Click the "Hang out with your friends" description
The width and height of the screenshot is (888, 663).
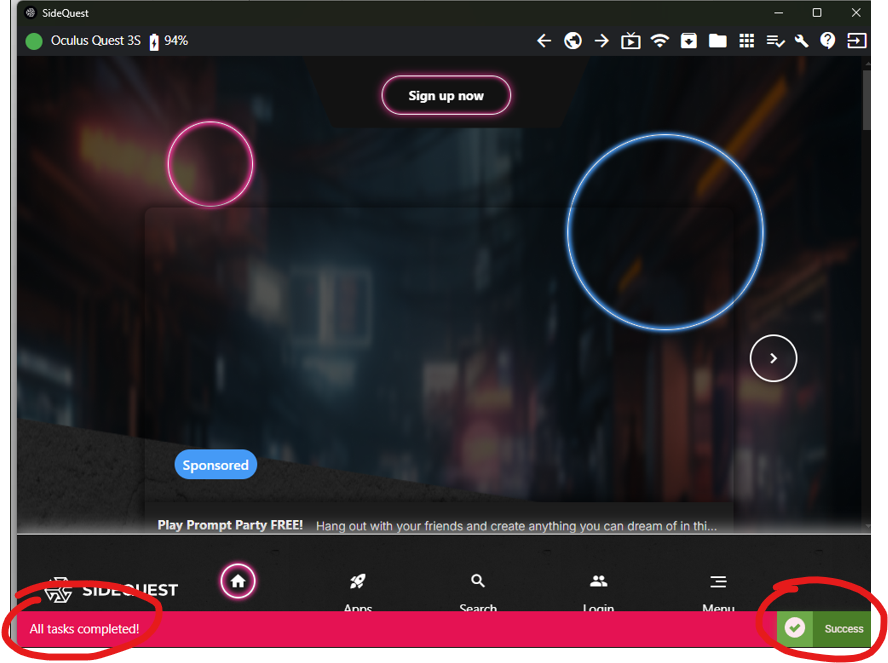coord(516,526)
